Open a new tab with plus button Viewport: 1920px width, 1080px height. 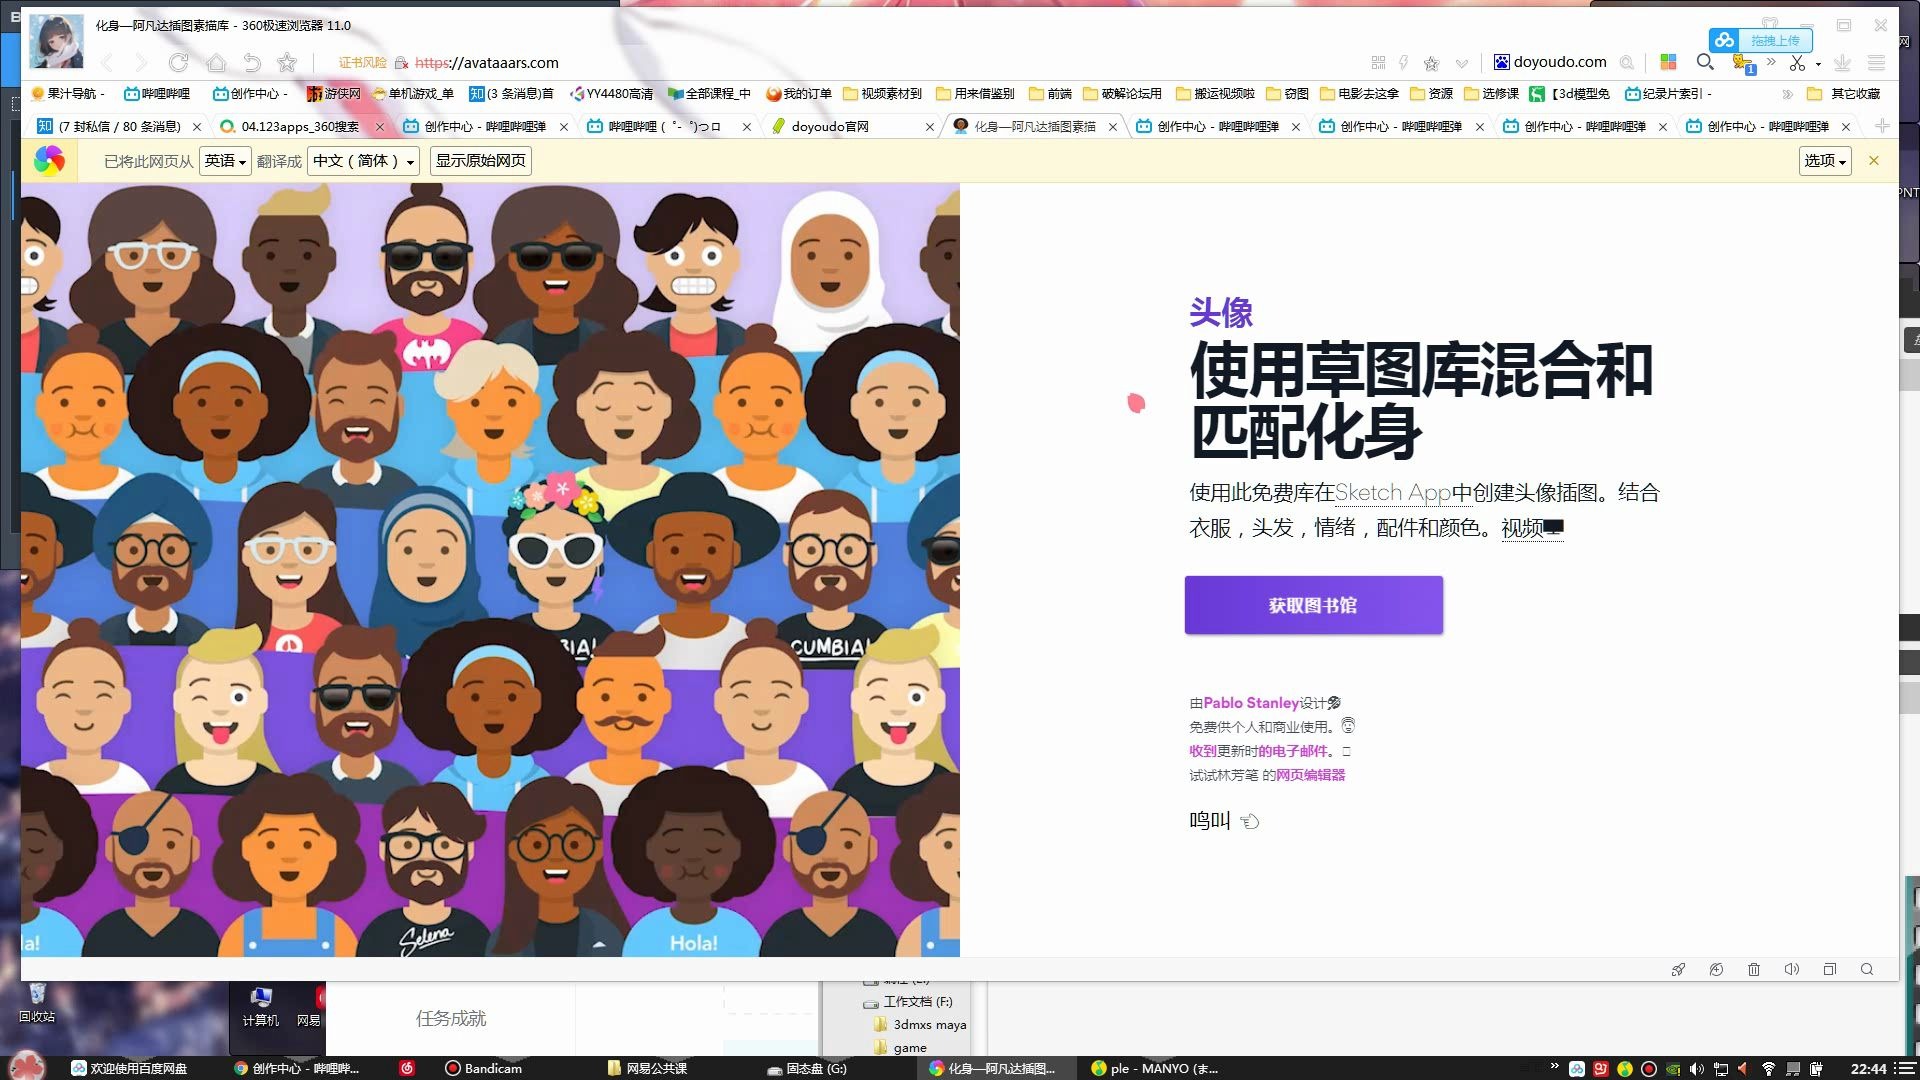[1882, 126]
